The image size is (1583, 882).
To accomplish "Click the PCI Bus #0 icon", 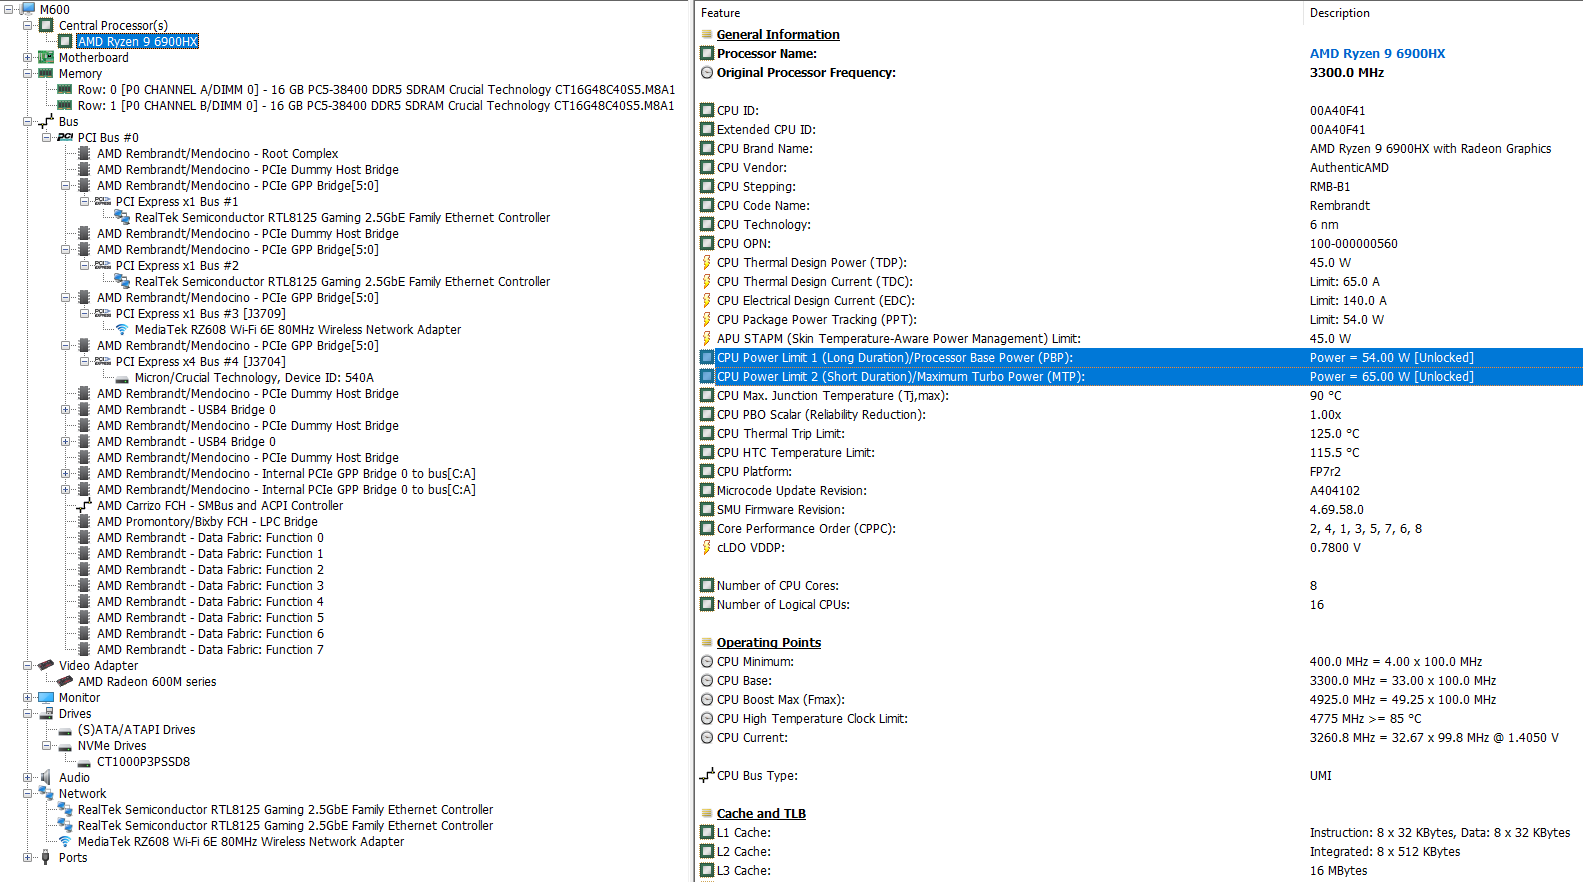I will tap(65, 137).
